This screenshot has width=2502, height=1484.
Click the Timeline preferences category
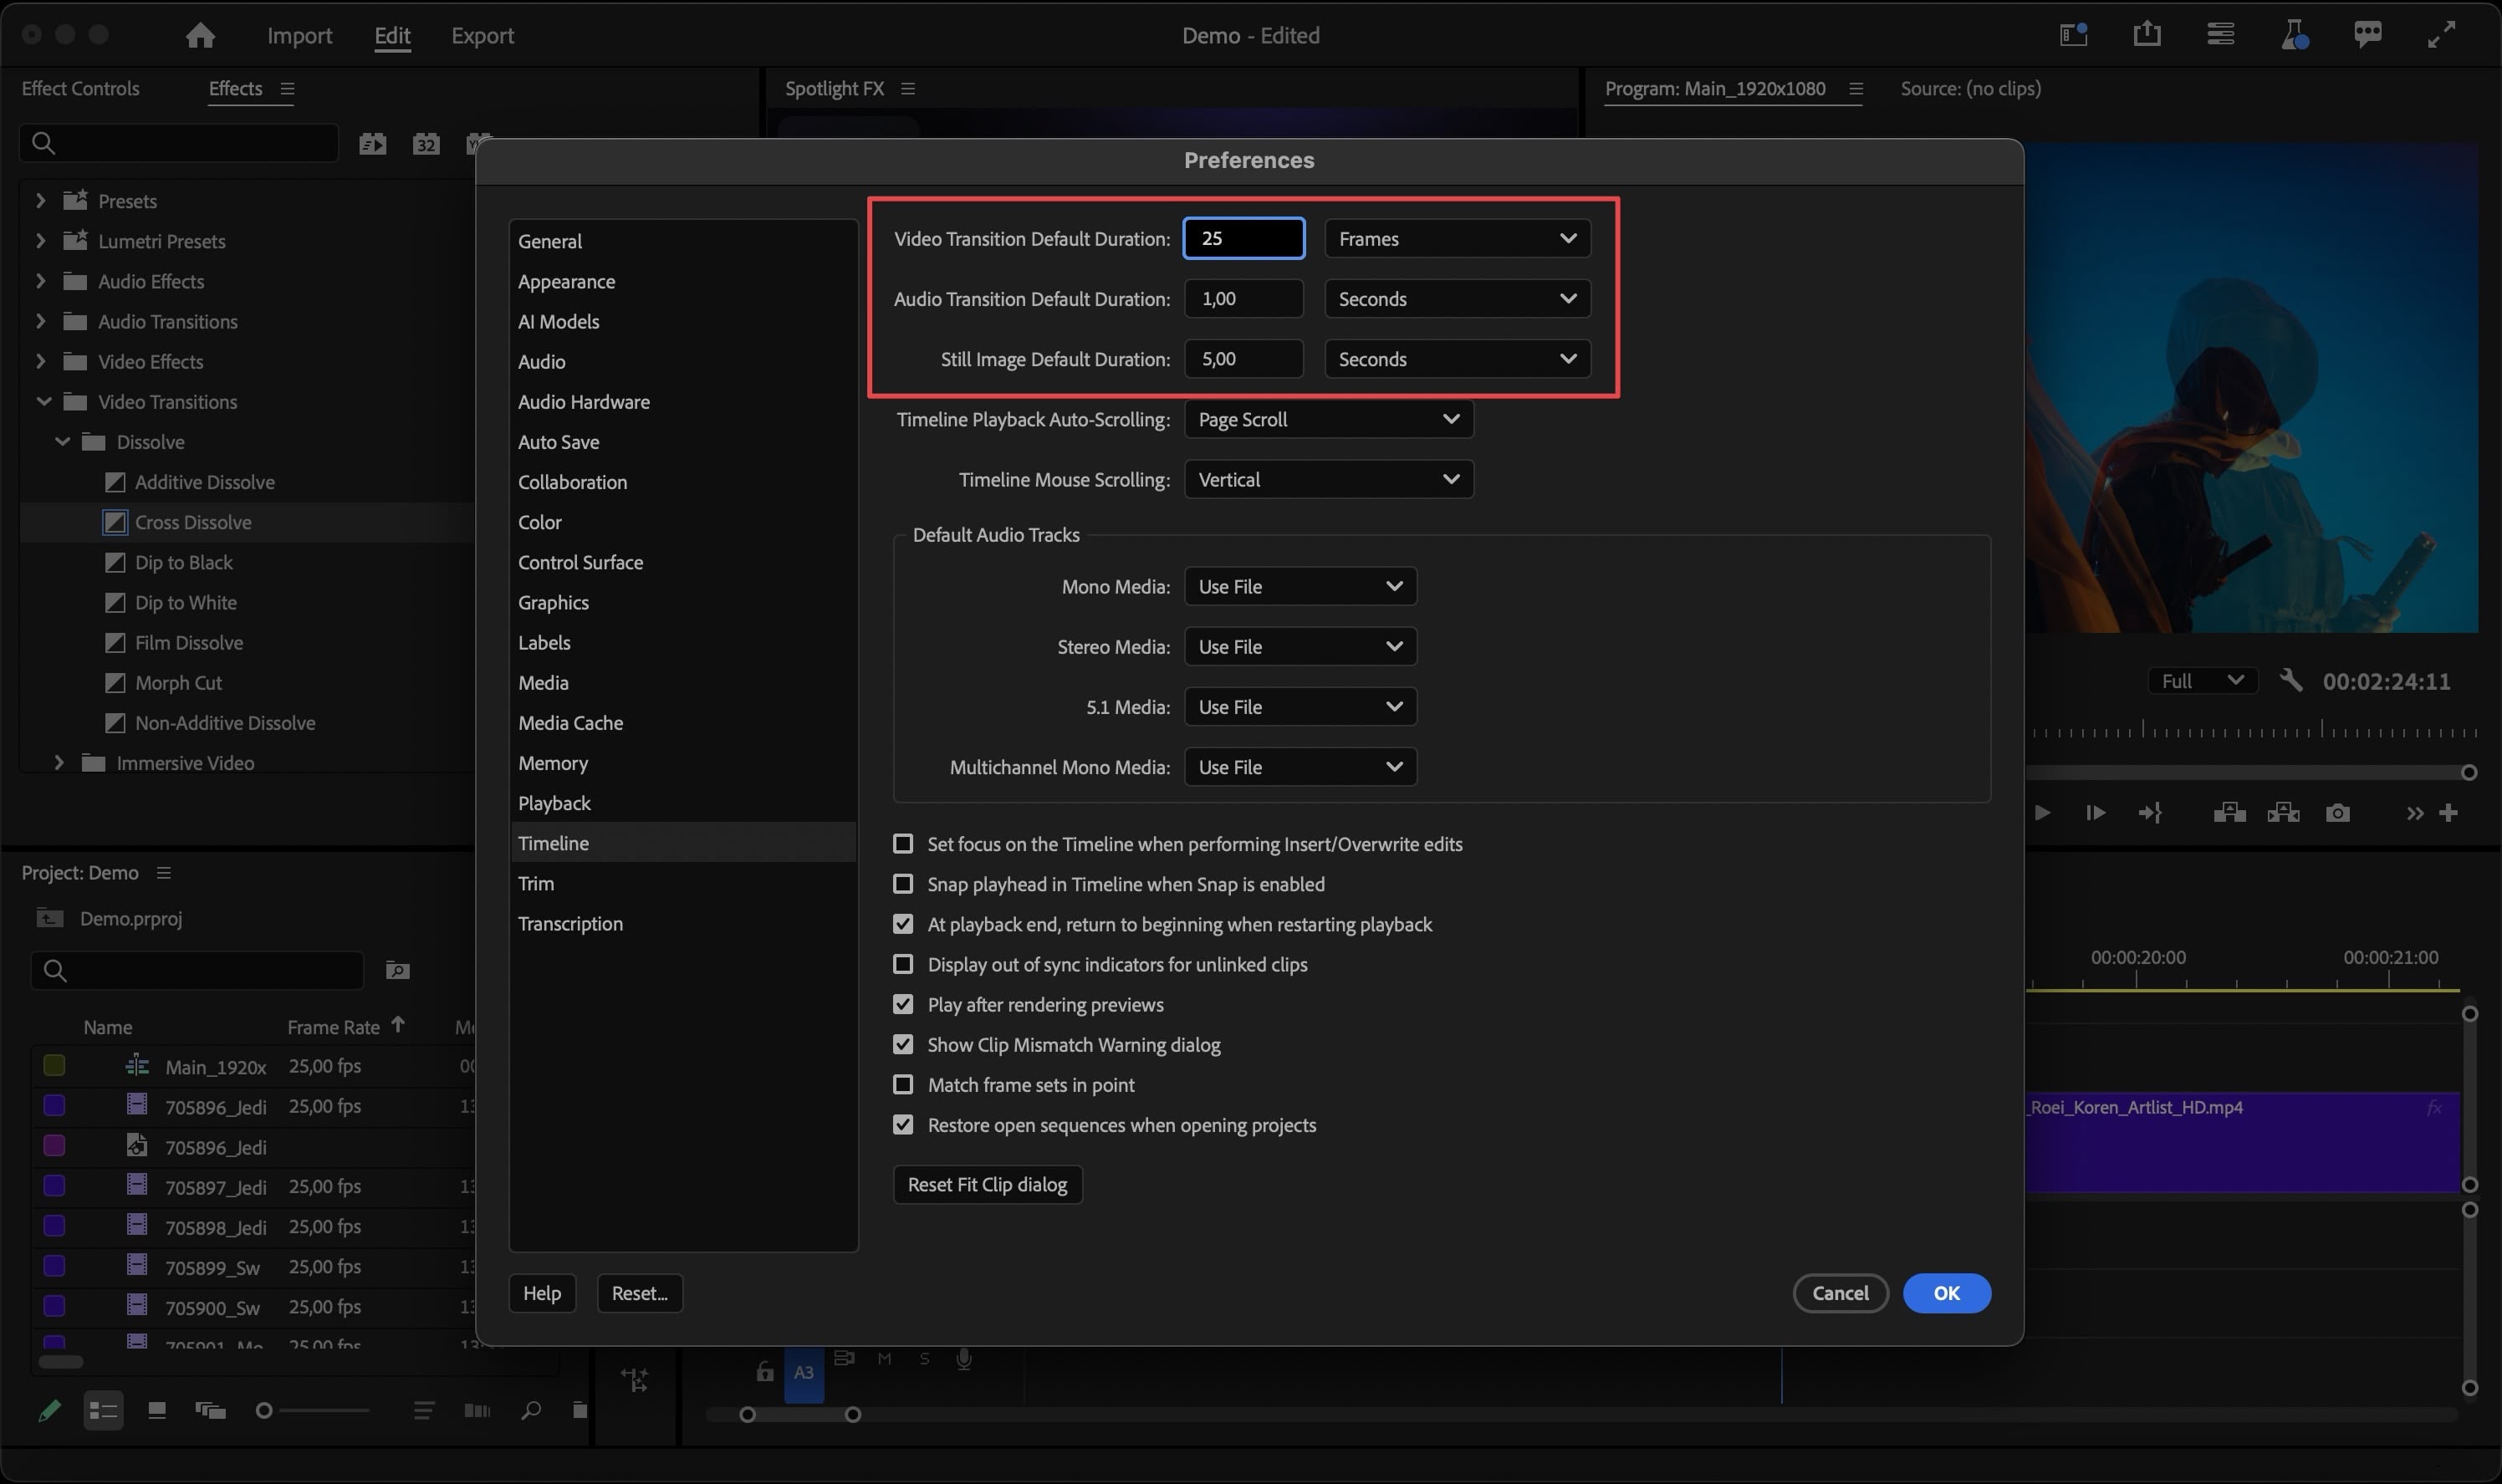tap(553, 843)
